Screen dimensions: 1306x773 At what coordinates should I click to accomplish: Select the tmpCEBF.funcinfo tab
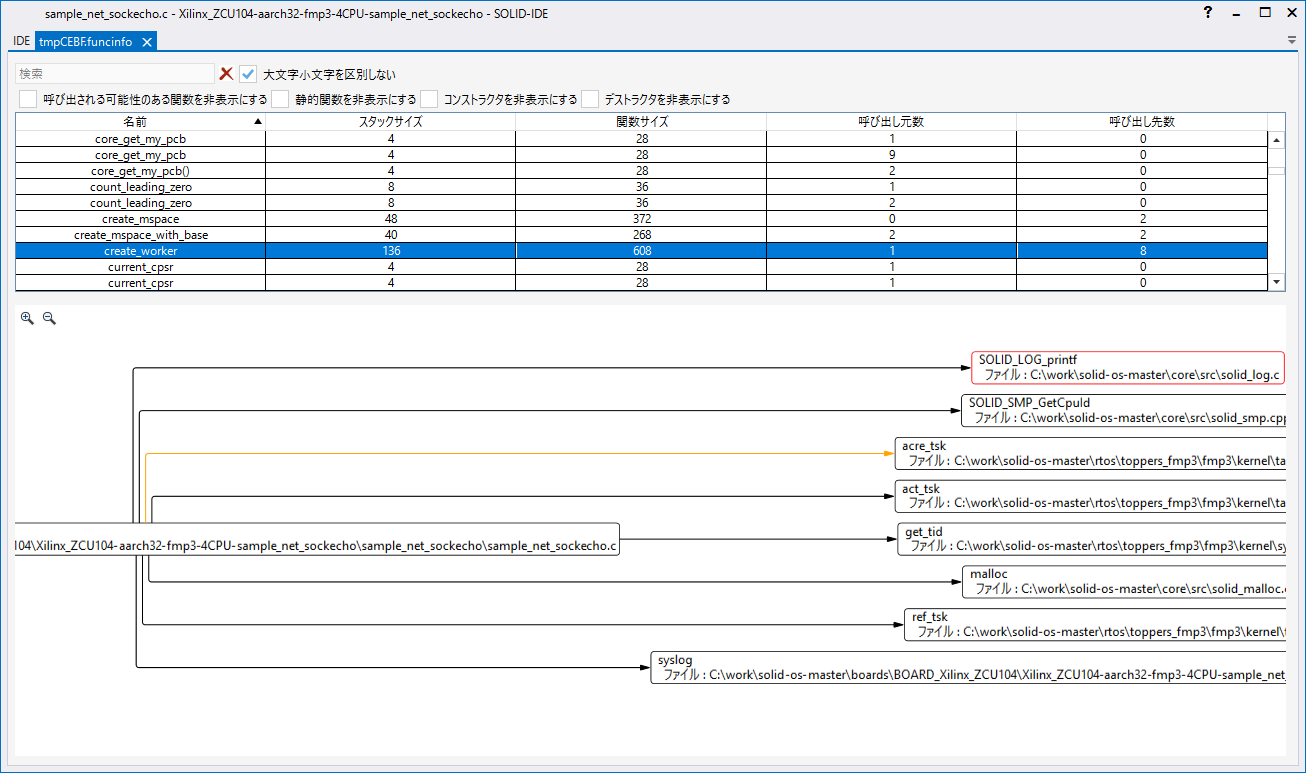click(x=87, y=41)
